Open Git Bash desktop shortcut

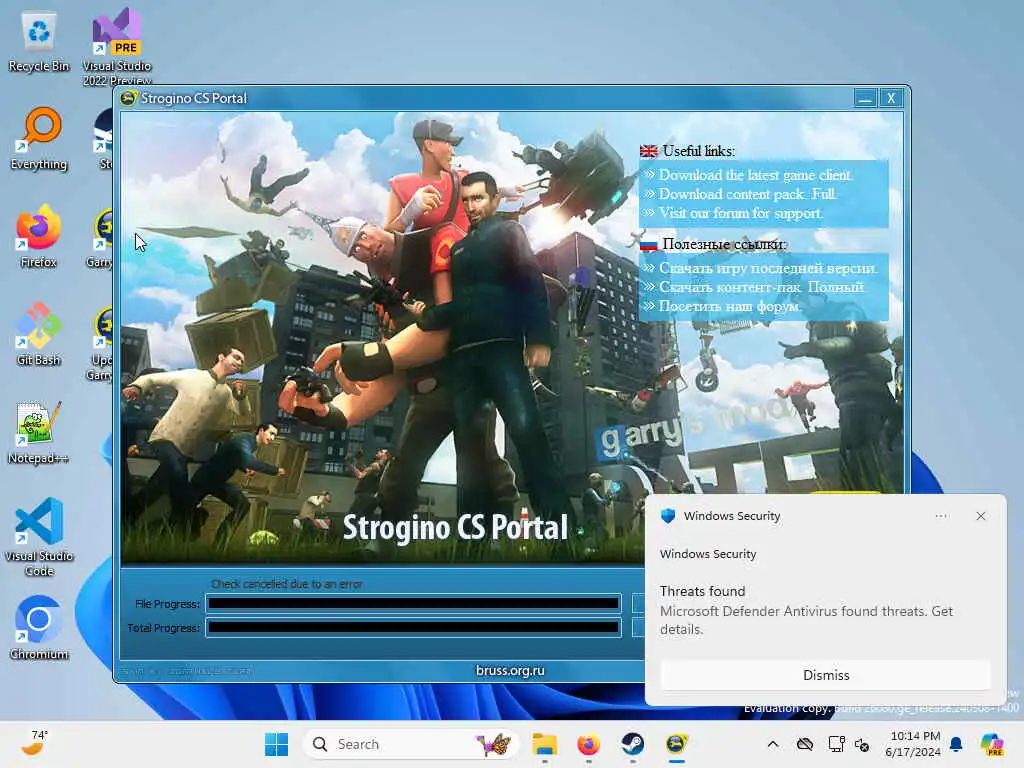[39, 334]
